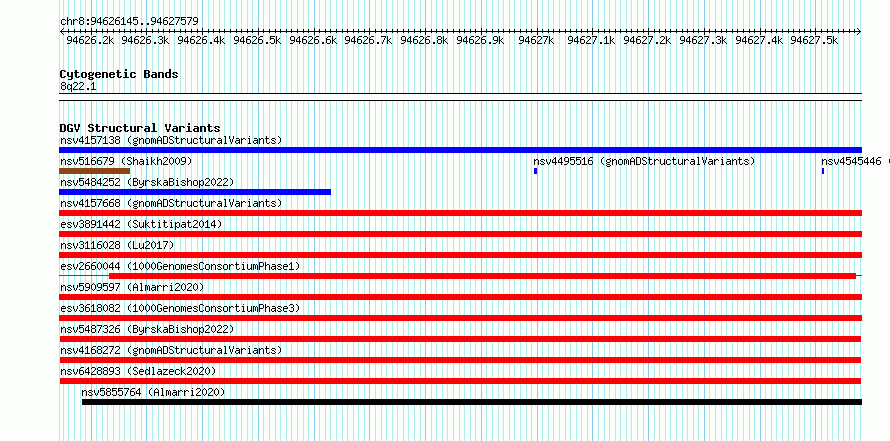The height and width of the screenshot is (441, 890).
Task: Click the 94626.2k ruler tick label
Action: click(x=90, y=40)
